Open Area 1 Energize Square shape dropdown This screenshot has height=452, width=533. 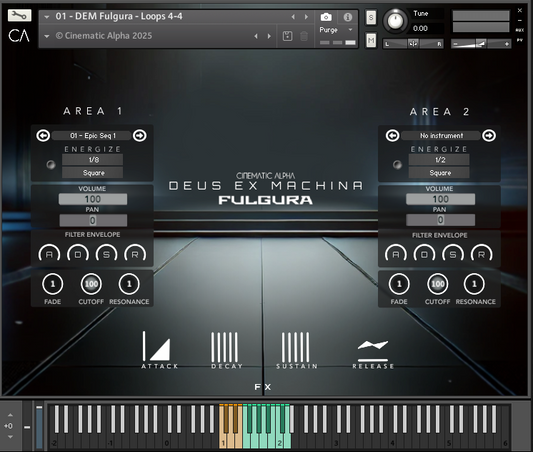click(x=92, y=173)
